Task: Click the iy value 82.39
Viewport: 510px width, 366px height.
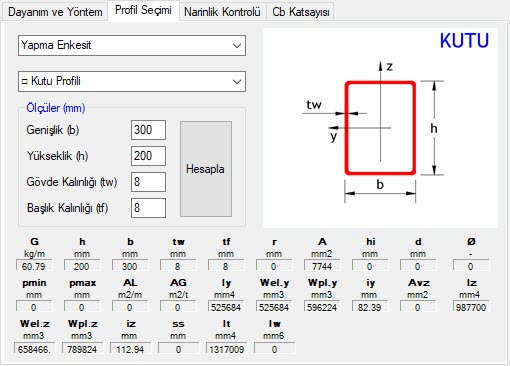Action: [370, 307]
